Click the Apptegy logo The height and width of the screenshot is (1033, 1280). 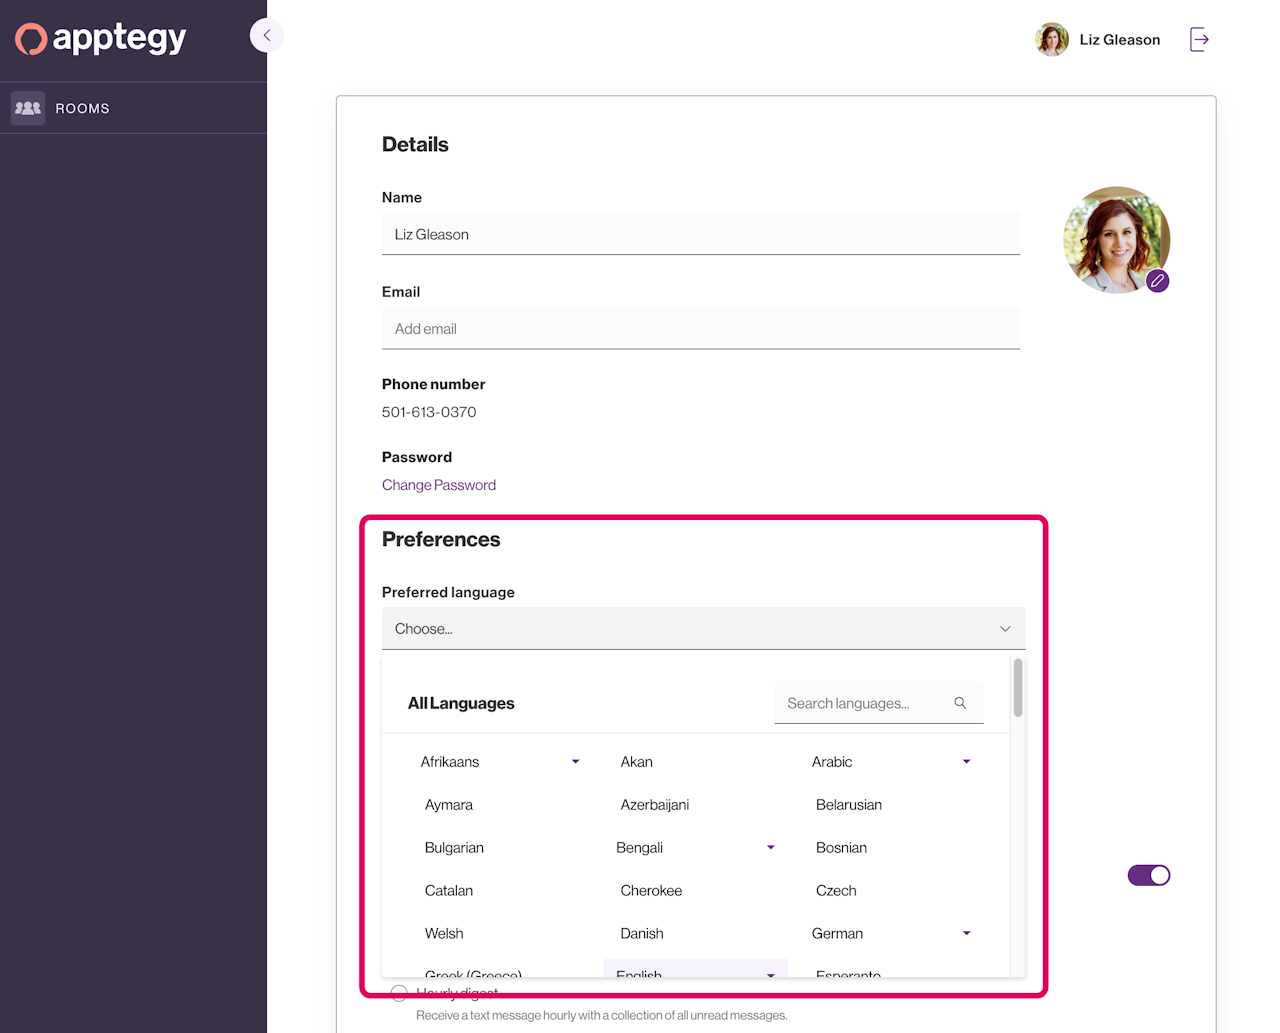tap(101, 39)
